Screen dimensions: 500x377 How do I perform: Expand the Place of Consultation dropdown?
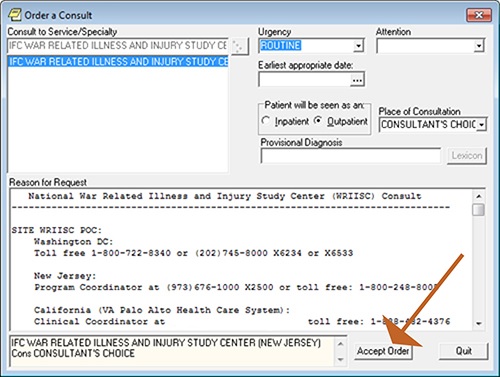482,125
